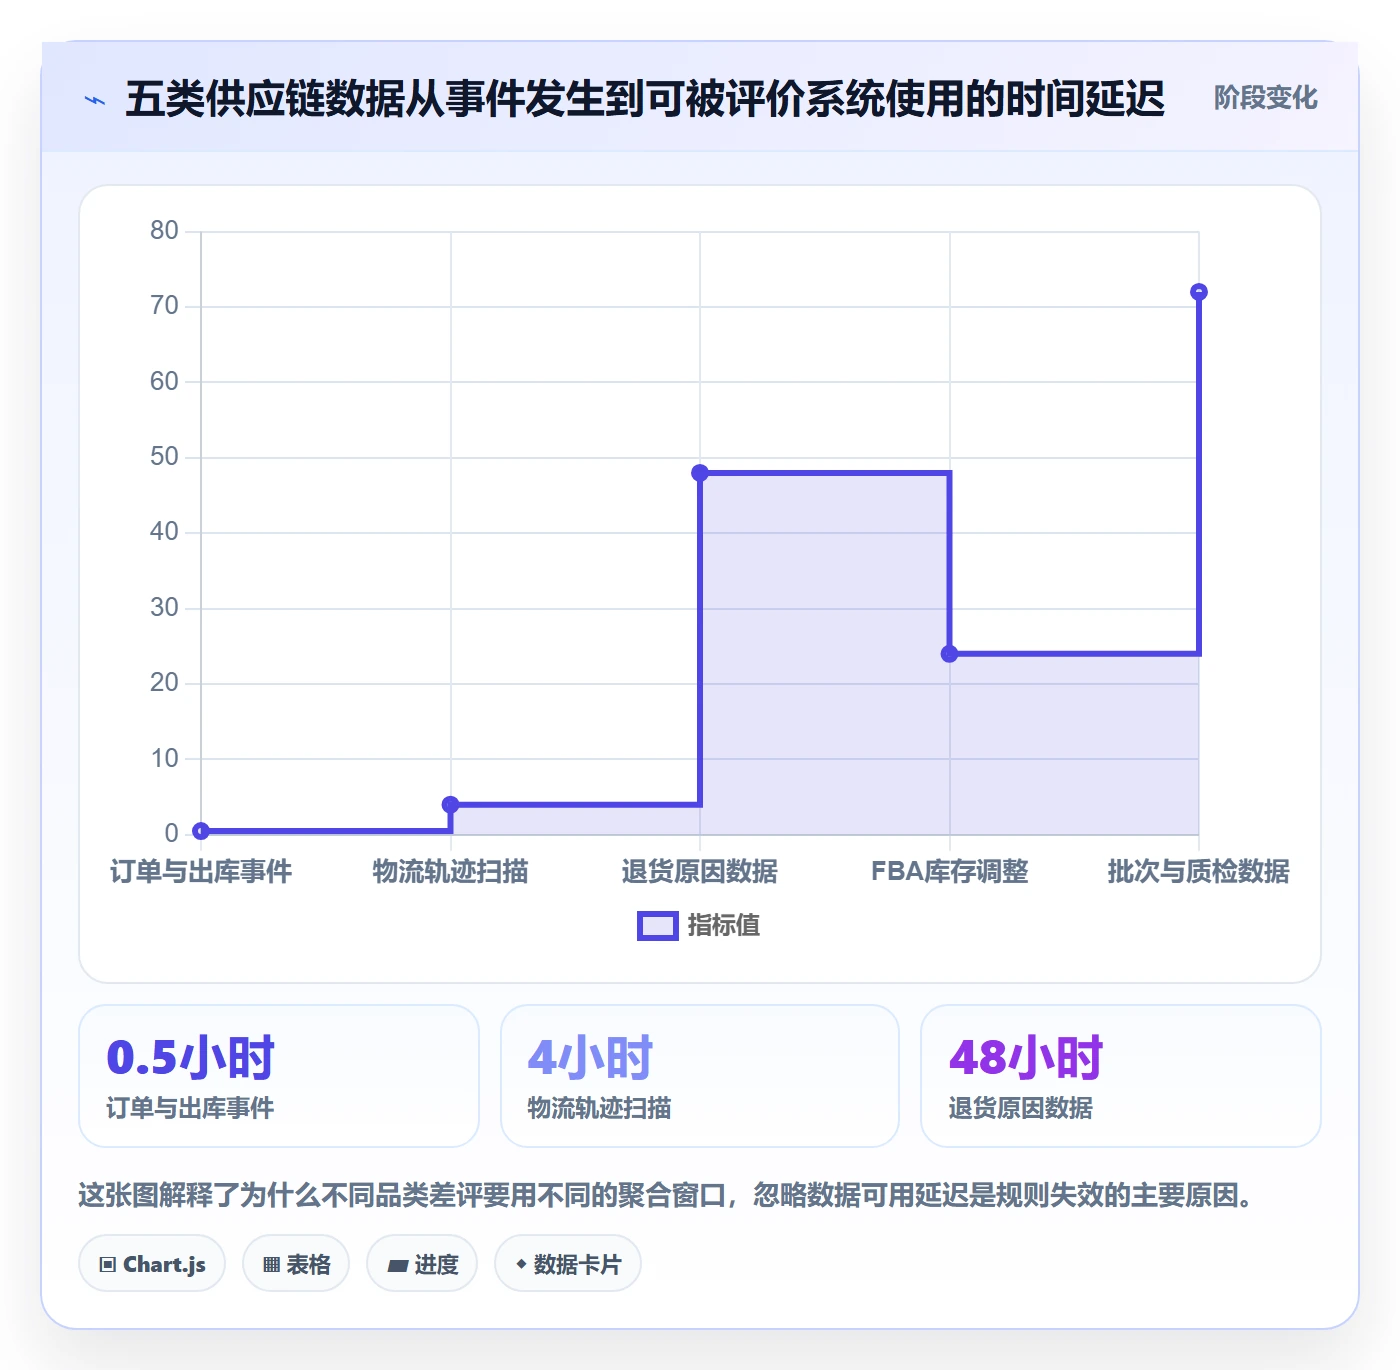1400x1370 pixels.
Task: Click the diamond icon in the 数据卡片 tag
Action: 520,1264
